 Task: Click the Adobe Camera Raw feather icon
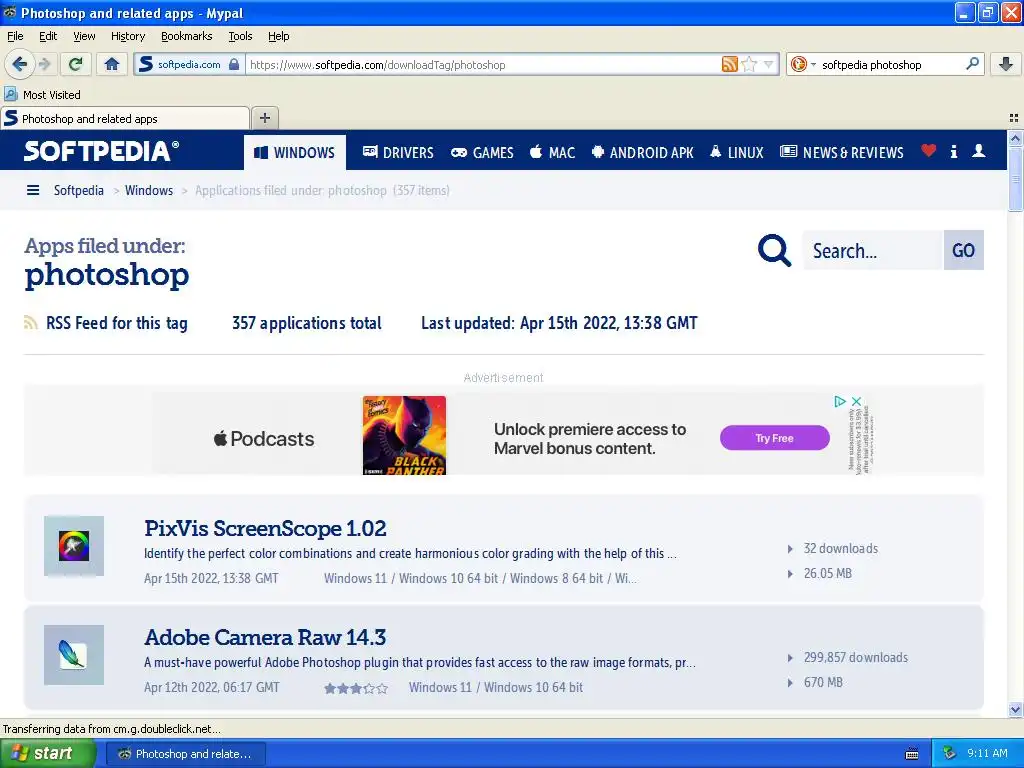coord(74,655)
